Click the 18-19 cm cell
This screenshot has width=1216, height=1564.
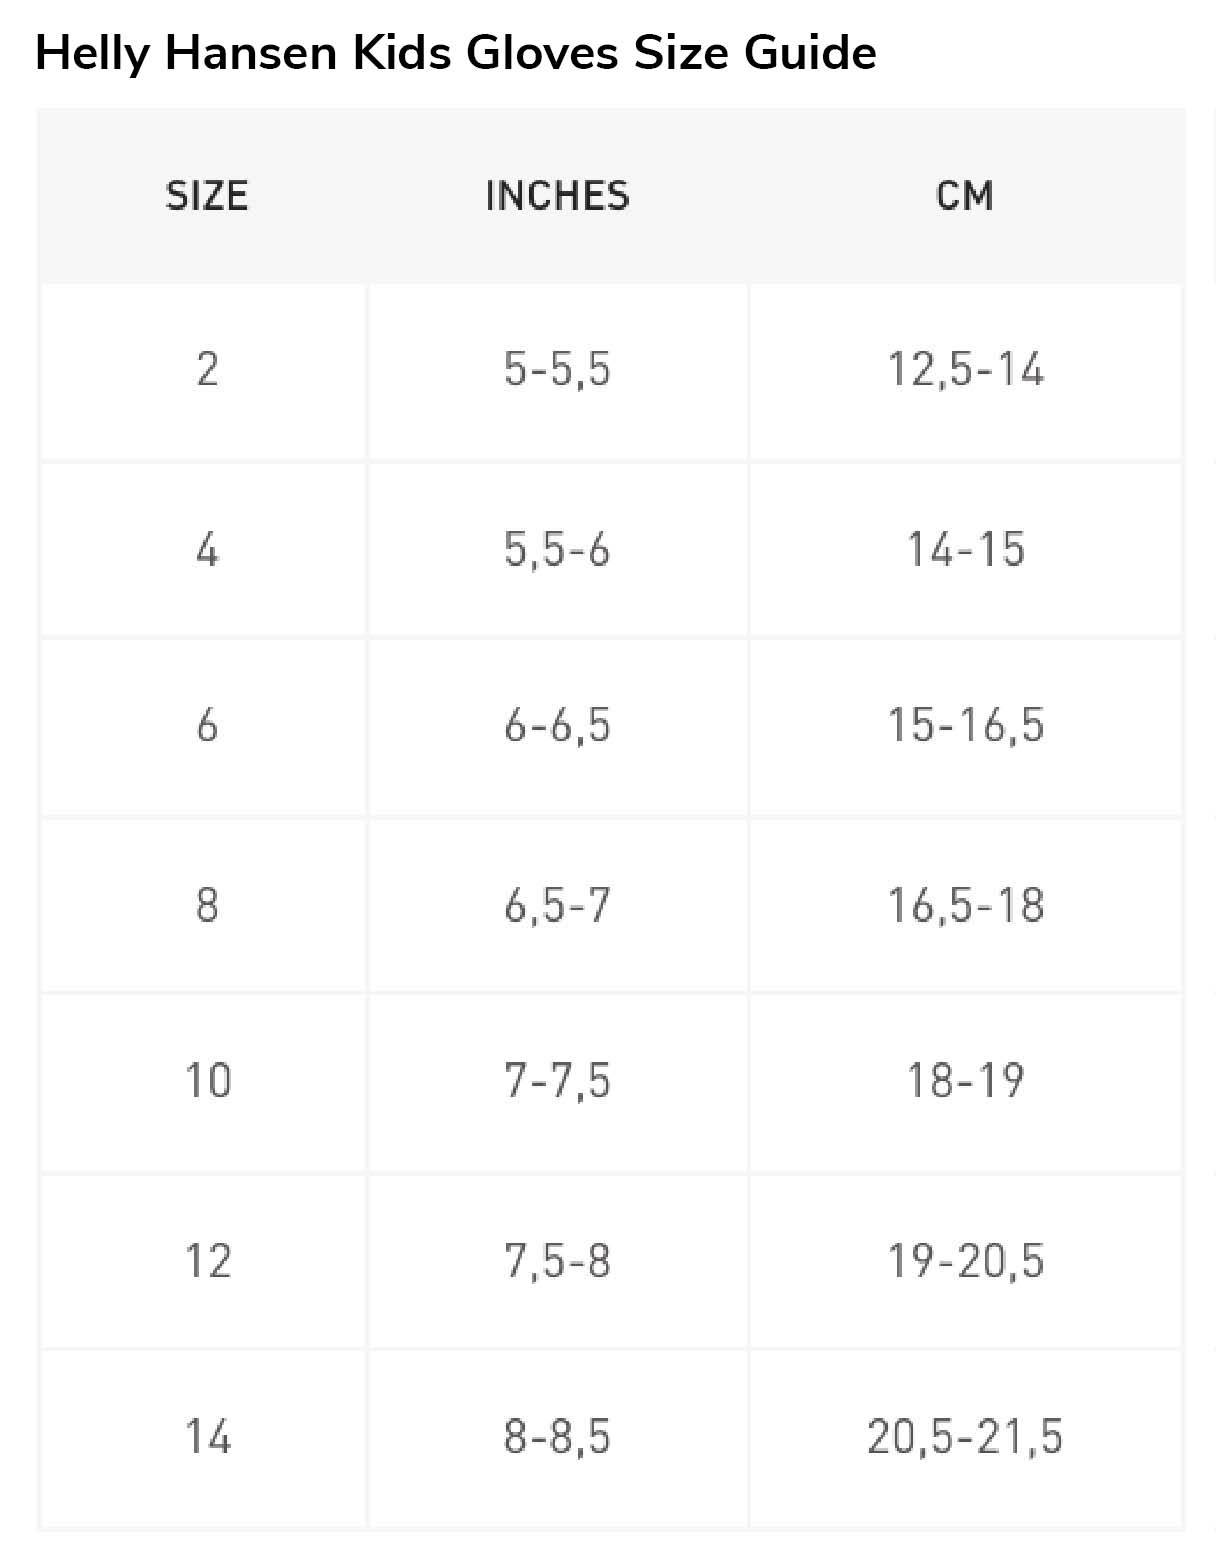[966, 1082]
